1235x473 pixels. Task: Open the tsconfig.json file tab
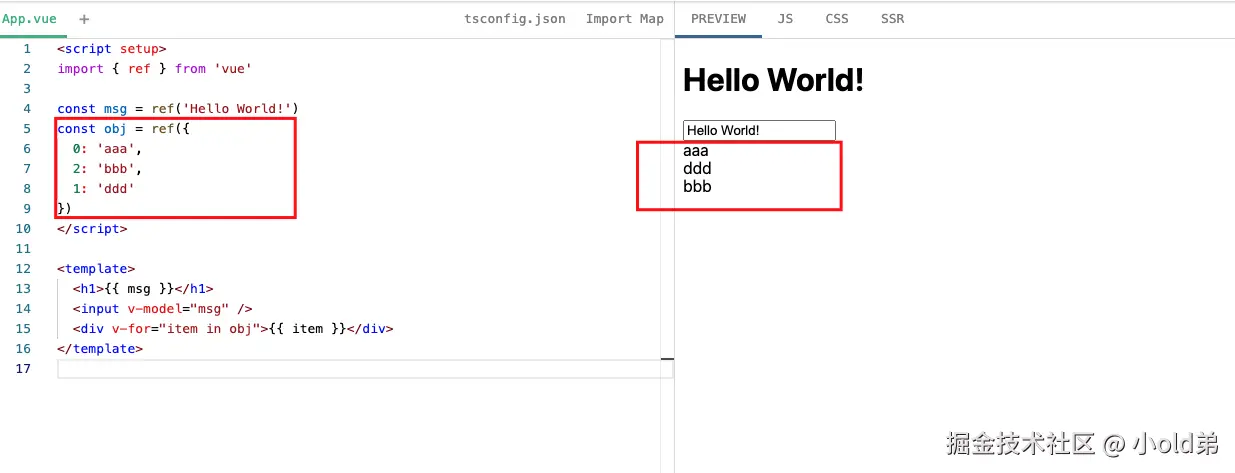pyautogui.click(x=515, y=19)
